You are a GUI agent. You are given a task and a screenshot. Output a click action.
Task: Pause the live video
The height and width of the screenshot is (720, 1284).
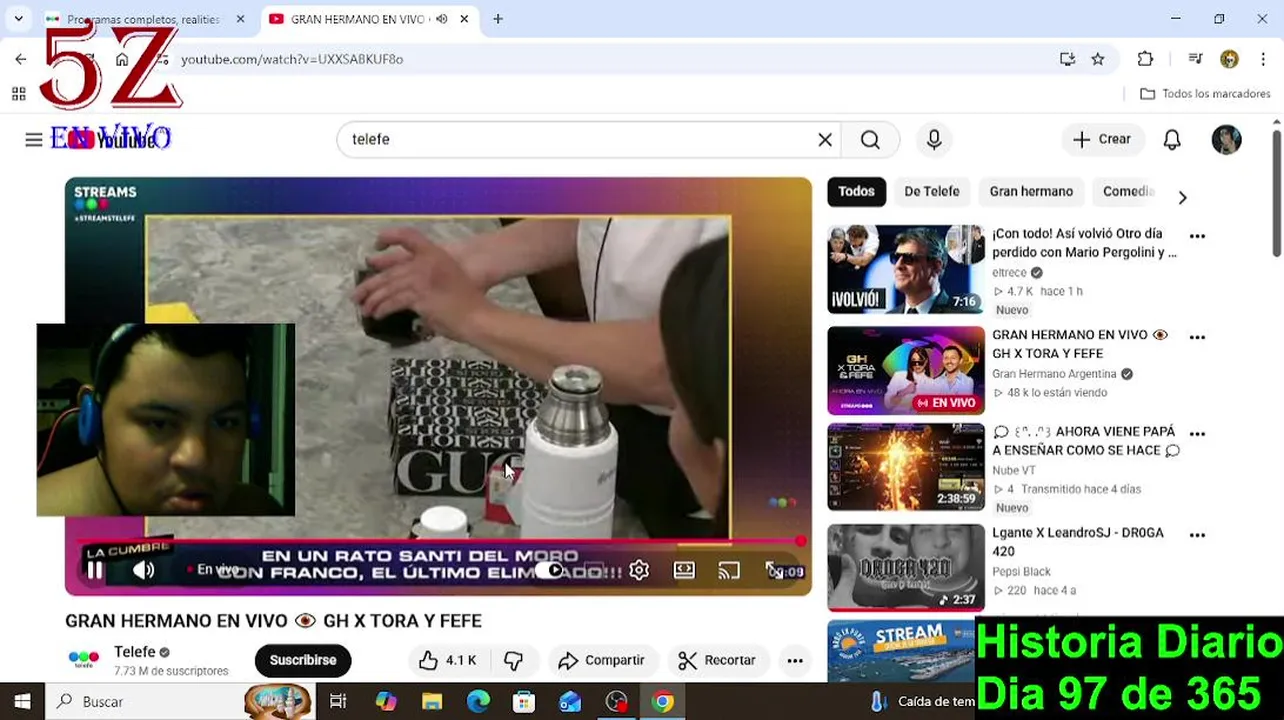point(94,570)
